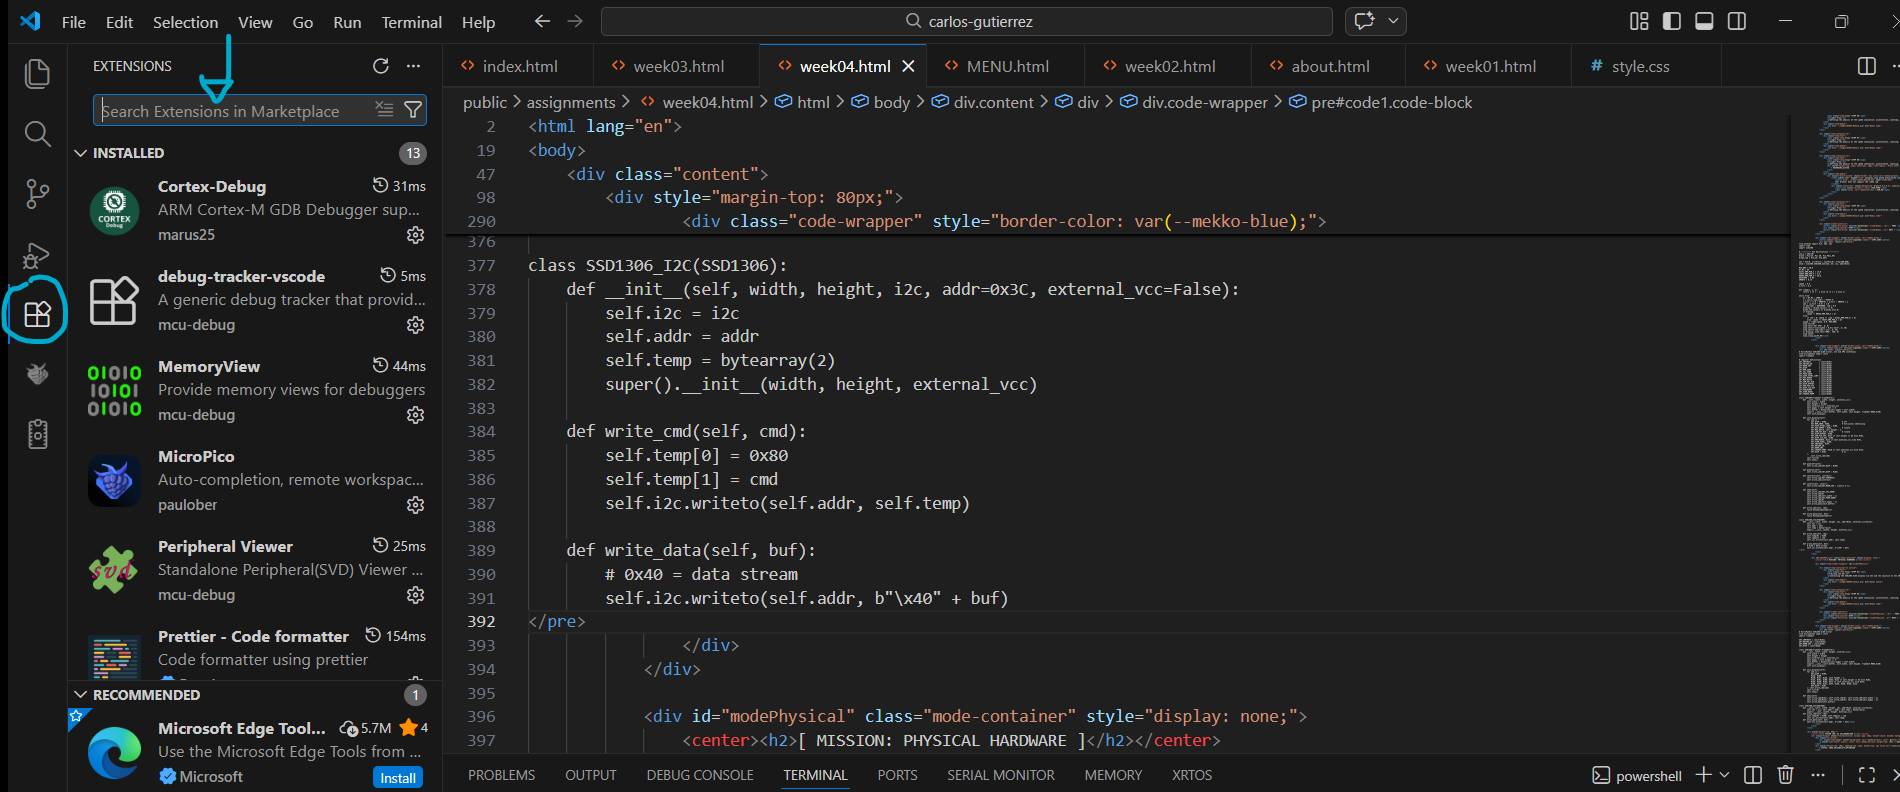Split the terminal pane
This screenshot has width=1900, height=792.
1753,775
